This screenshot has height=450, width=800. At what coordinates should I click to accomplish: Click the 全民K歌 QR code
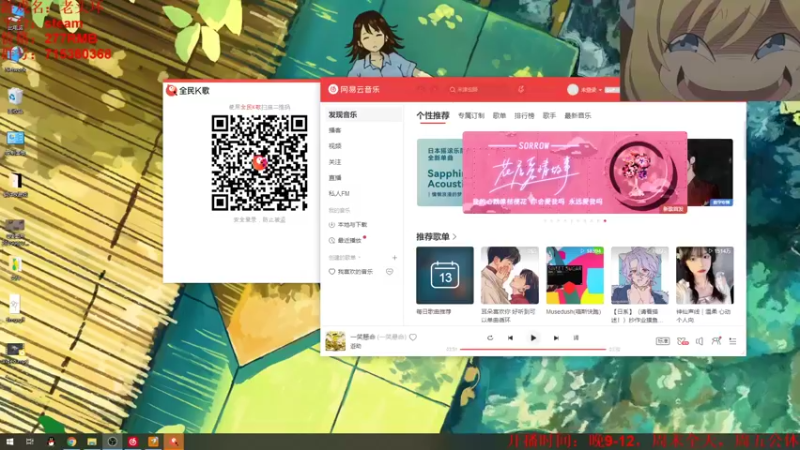(x=259, y=163)
